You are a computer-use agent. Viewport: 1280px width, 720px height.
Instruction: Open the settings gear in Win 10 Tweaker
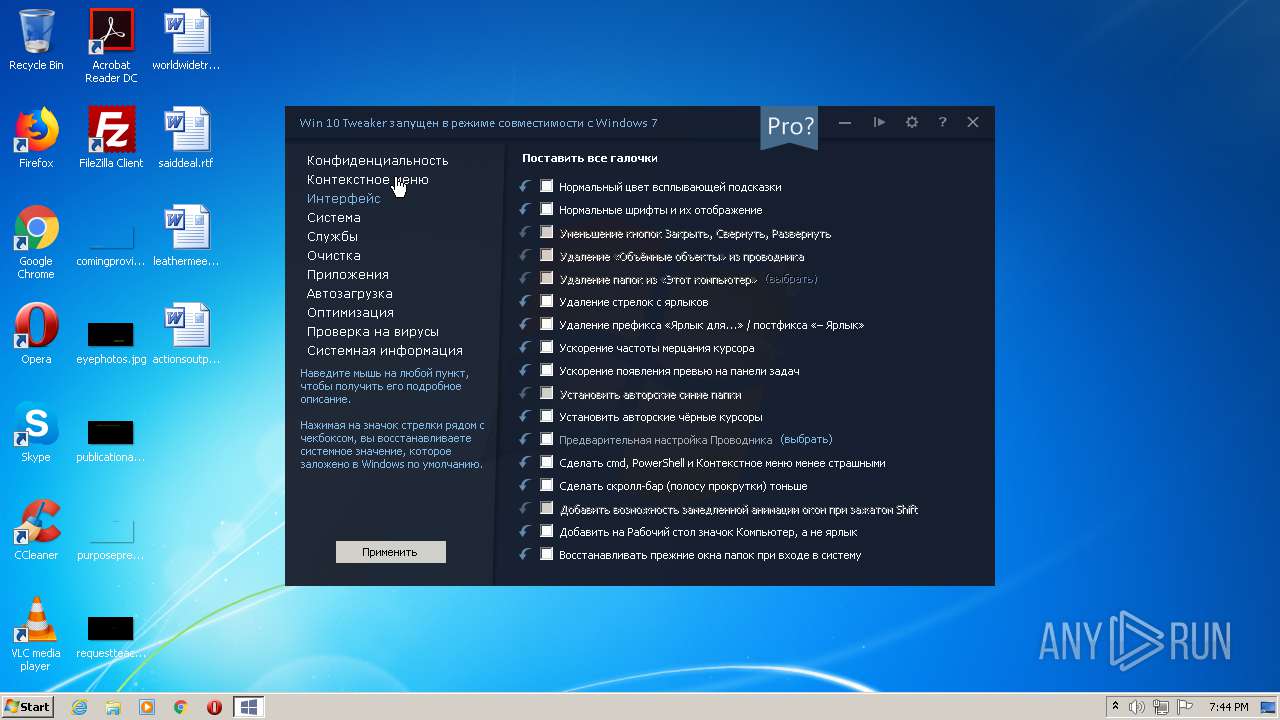pos(912,122)
